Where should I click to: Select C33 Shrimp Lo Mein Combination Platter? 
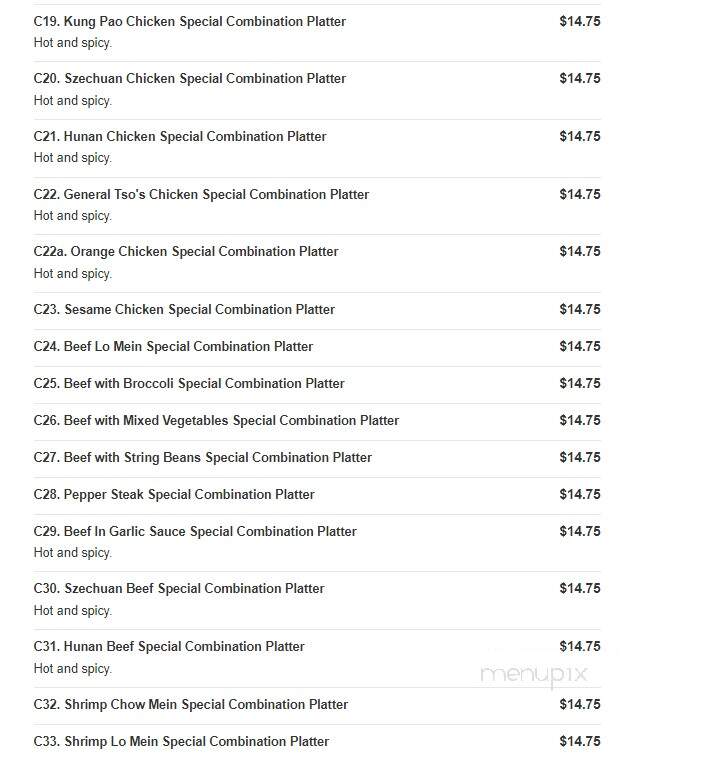pyautogui.click(x=182, y=742)
